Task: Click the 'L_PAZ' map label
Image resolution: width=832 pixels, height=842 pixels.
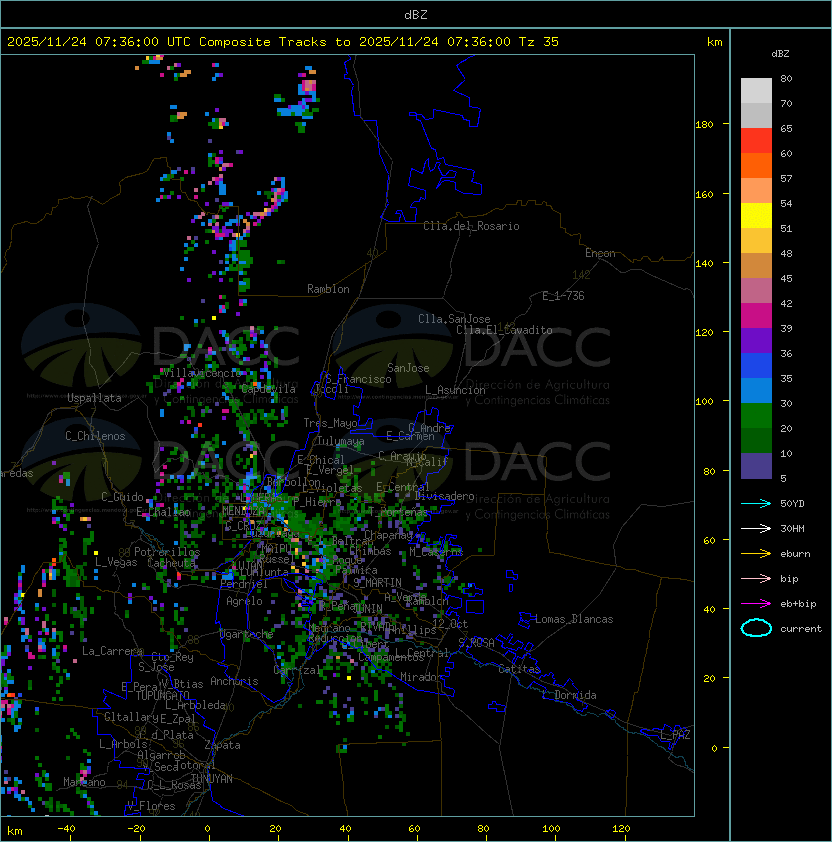Action: point(675,735)
